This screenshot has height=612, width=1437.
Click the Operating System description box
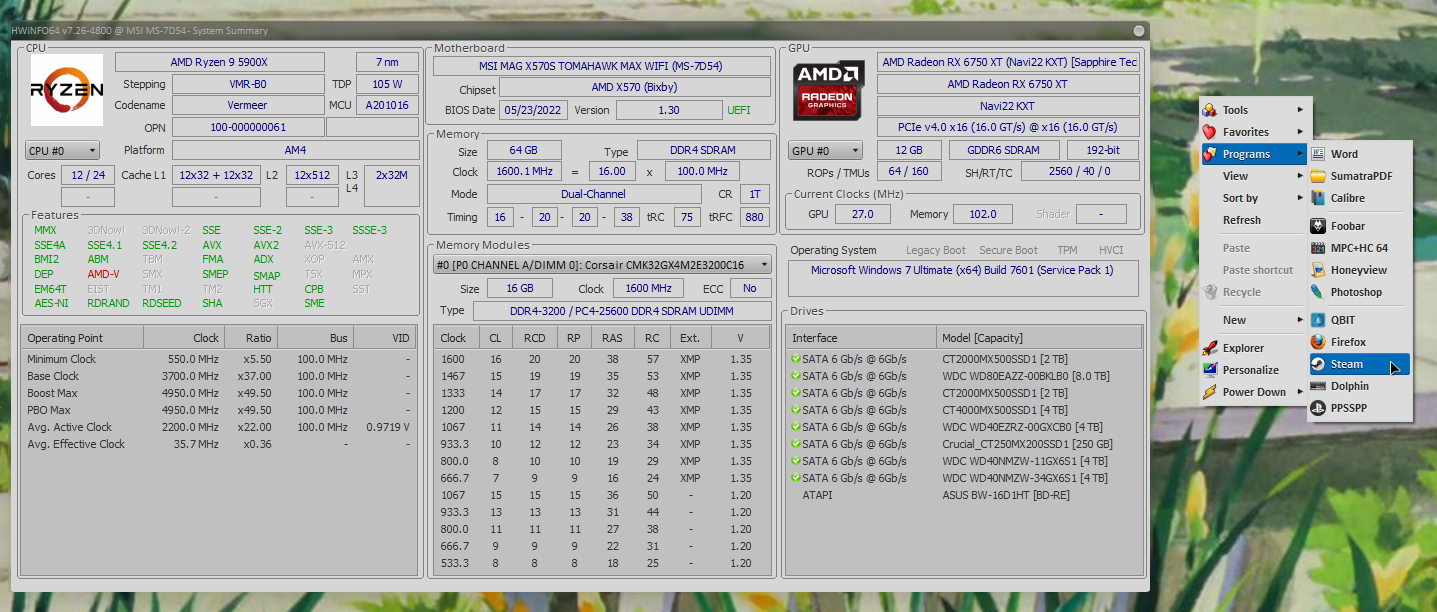coord(963,278)
